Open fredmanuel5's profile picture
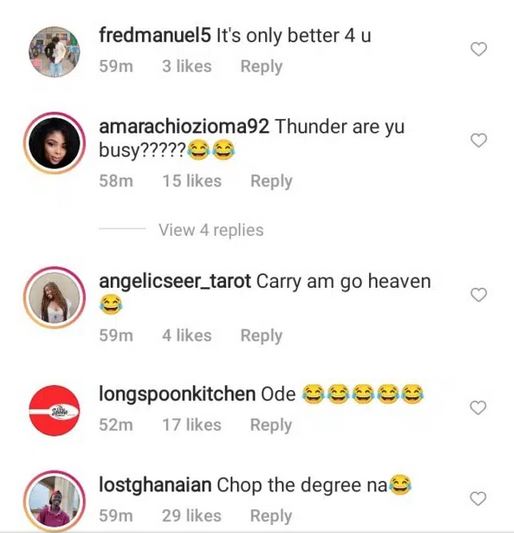Image resolution: width=514 pixels, height=533 pixels. pyautogui.click(x=54, y=52)
